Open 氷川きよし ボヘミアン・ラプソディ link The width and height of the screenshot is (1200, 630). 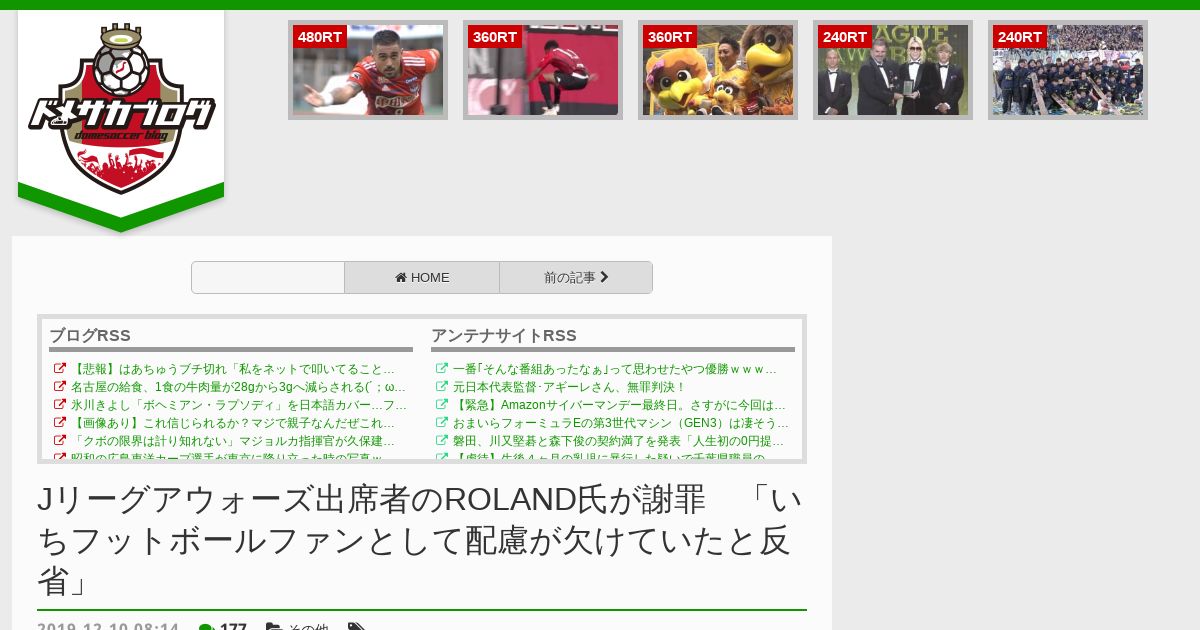(239, 405)
